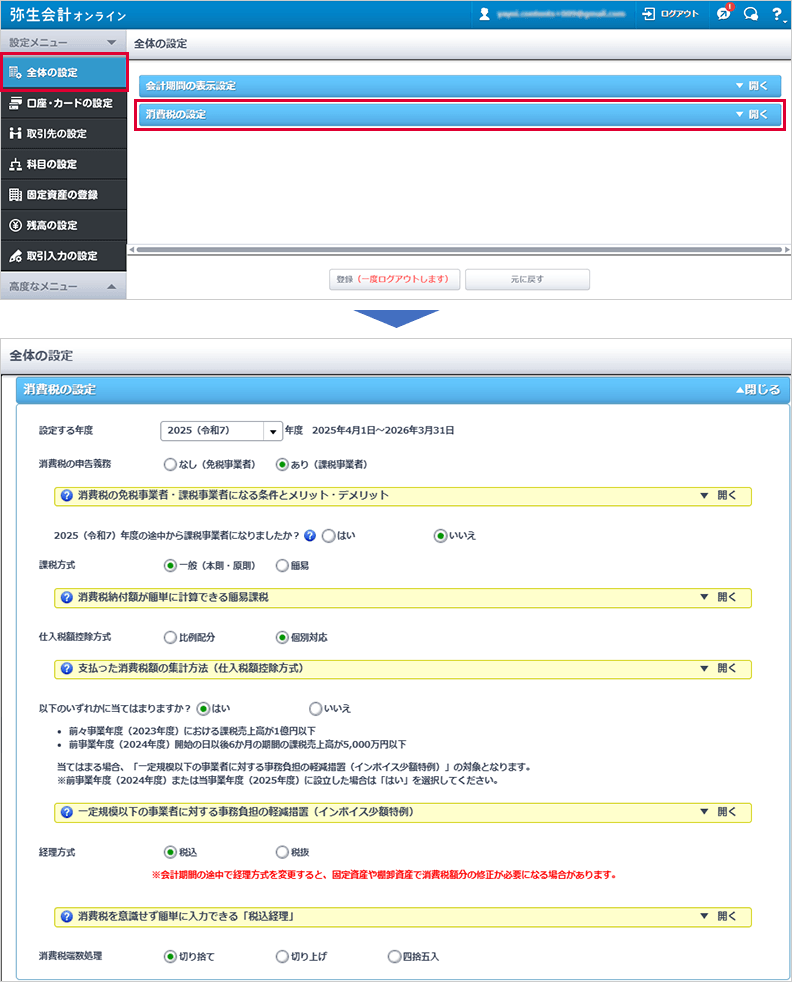This screenshot has width=792, height=982.
Task: Click help icon beside 途中から課税事業者 question
Action: point(310,535)
